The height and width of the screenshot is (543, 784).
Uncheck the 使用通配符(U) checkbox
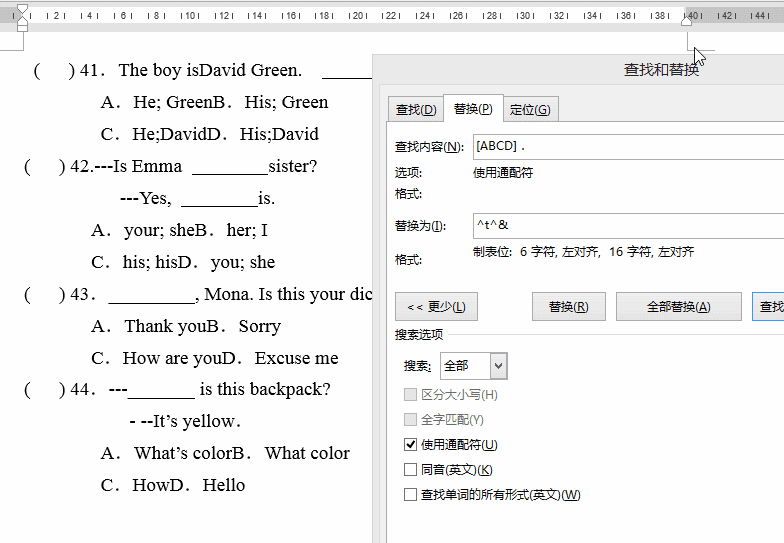(x=411, y=444)
